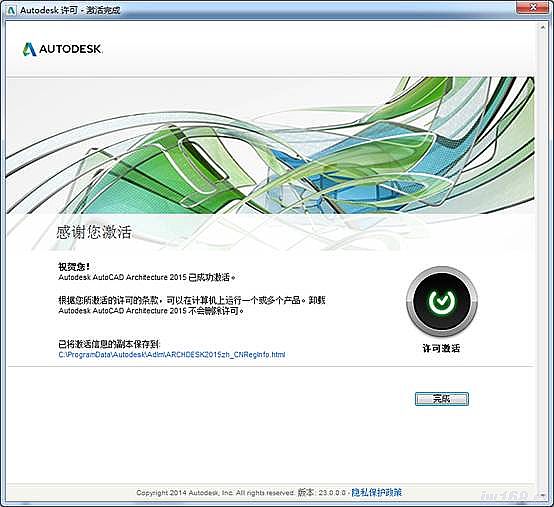Click the scrollbar down arrow
Viewport: 554px width, 507px height.
[542, 496]
